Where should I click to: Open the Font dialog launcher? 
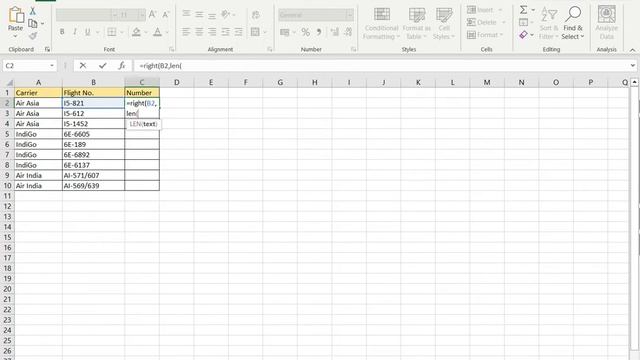[x=171, y=49]
